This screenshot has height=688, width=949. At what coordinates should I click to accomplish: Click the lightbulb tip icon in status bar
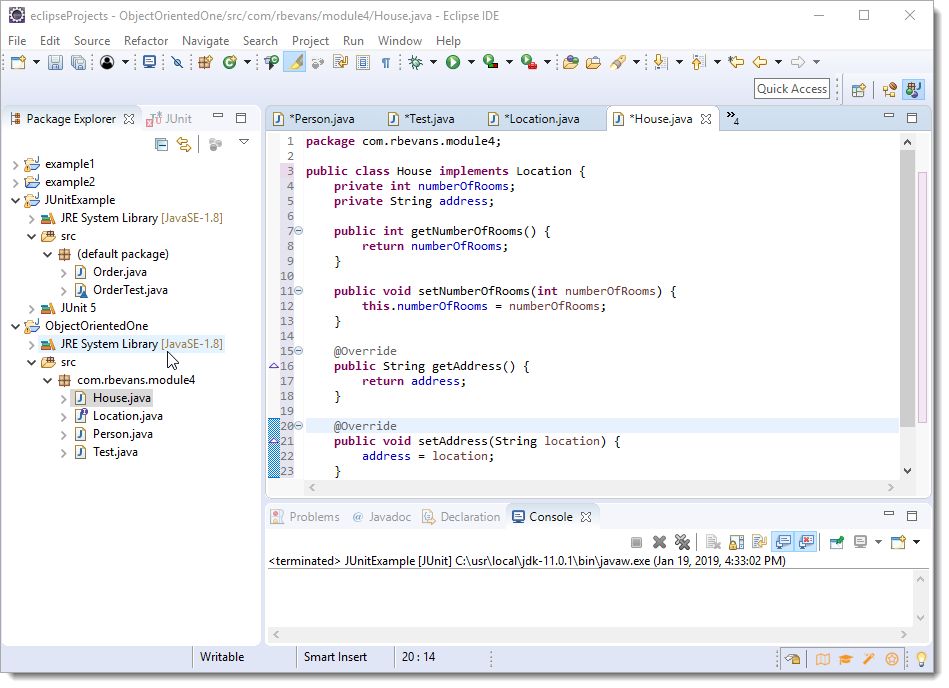click(921, 660)
